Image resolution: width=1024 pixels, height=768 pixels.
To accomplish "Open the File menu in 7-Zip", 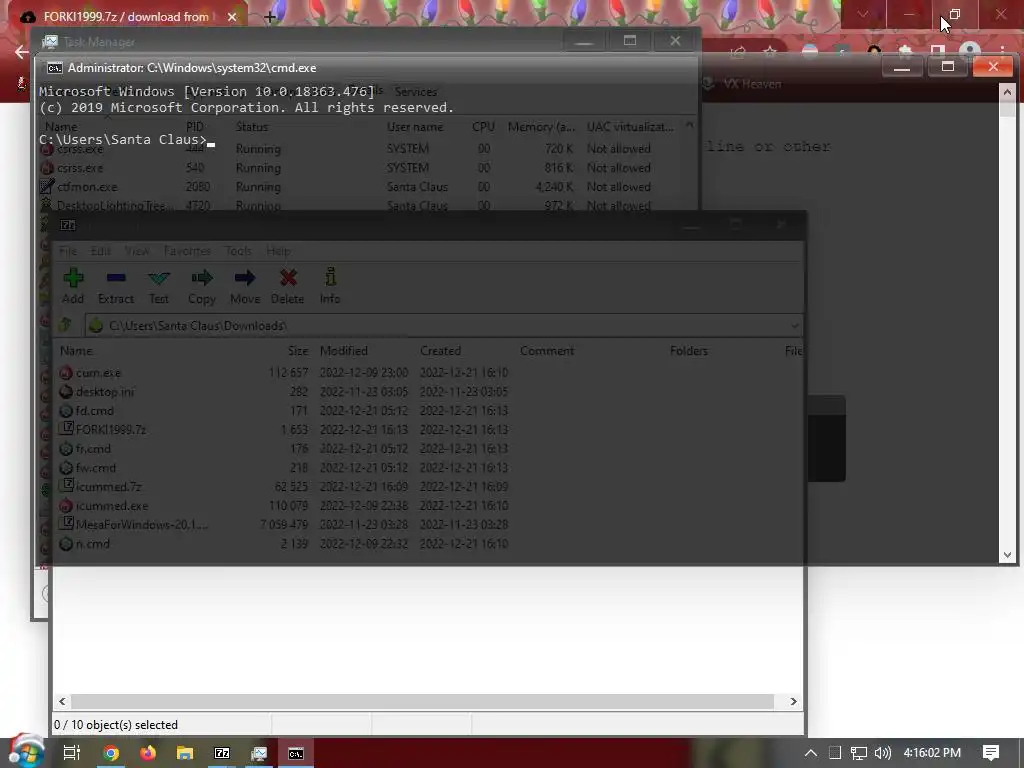I will point(67,251).
